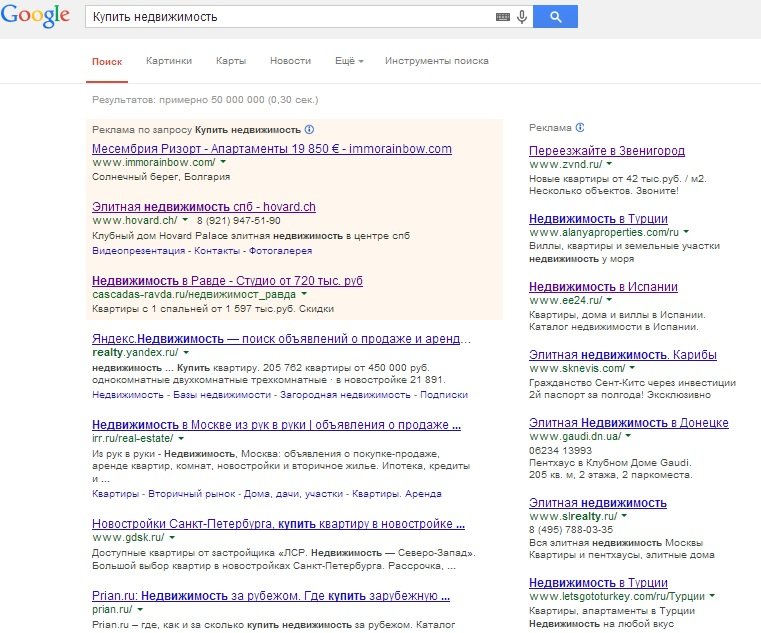Click phone number 8 (495) 788-03-35
Image resolution: width=761 pixels, height=633 pixels.
[x=571, y=530]
